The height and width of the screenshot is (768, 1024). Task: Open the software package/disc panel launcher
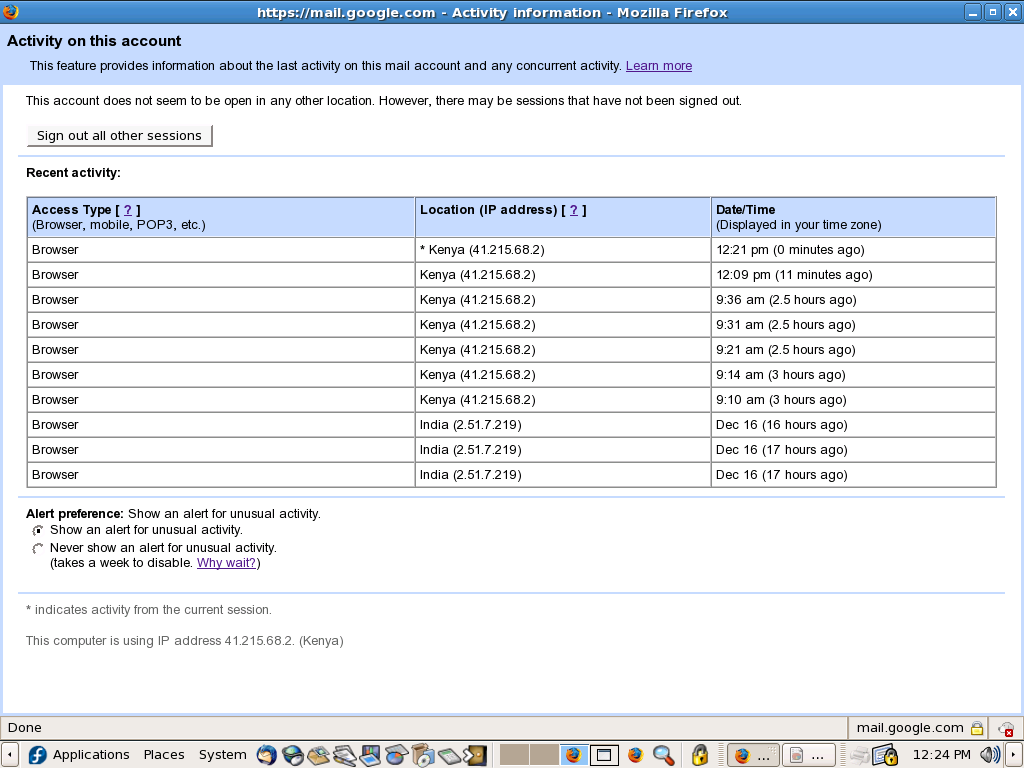(x=422, y=755)
